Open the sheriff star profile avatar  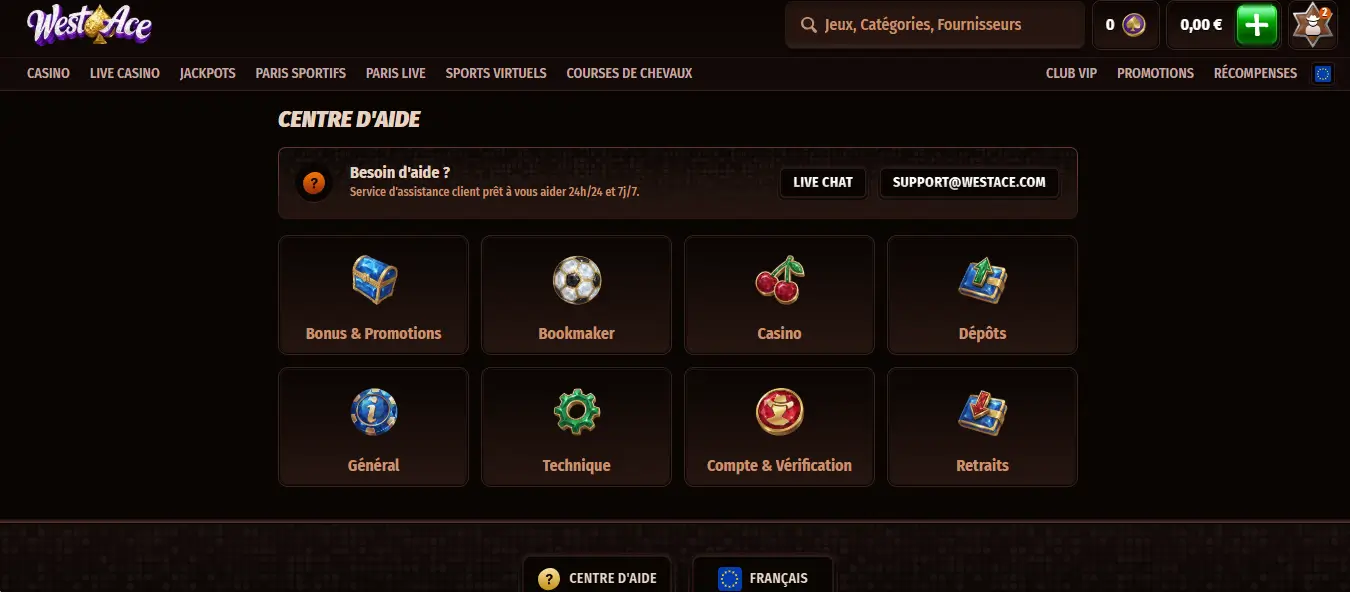(x=1312, y=25)
